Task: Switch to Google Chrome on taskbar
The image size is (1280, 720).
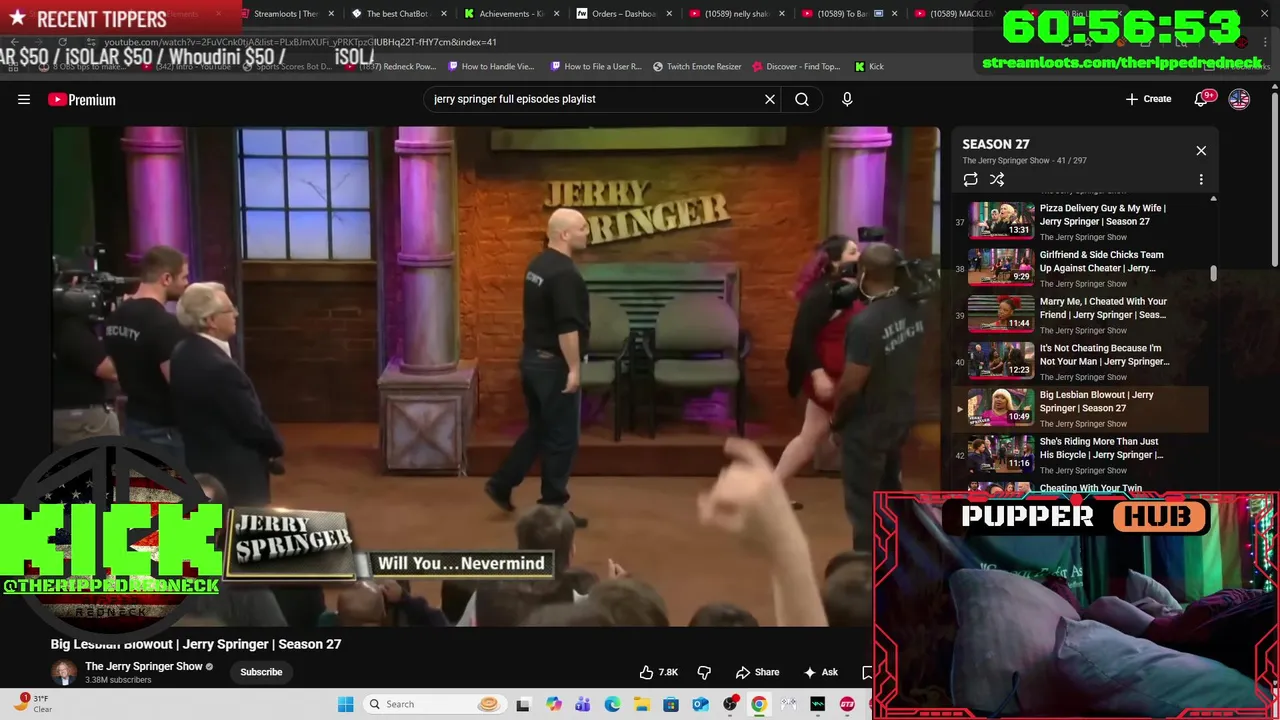Action: coord(759,704)
